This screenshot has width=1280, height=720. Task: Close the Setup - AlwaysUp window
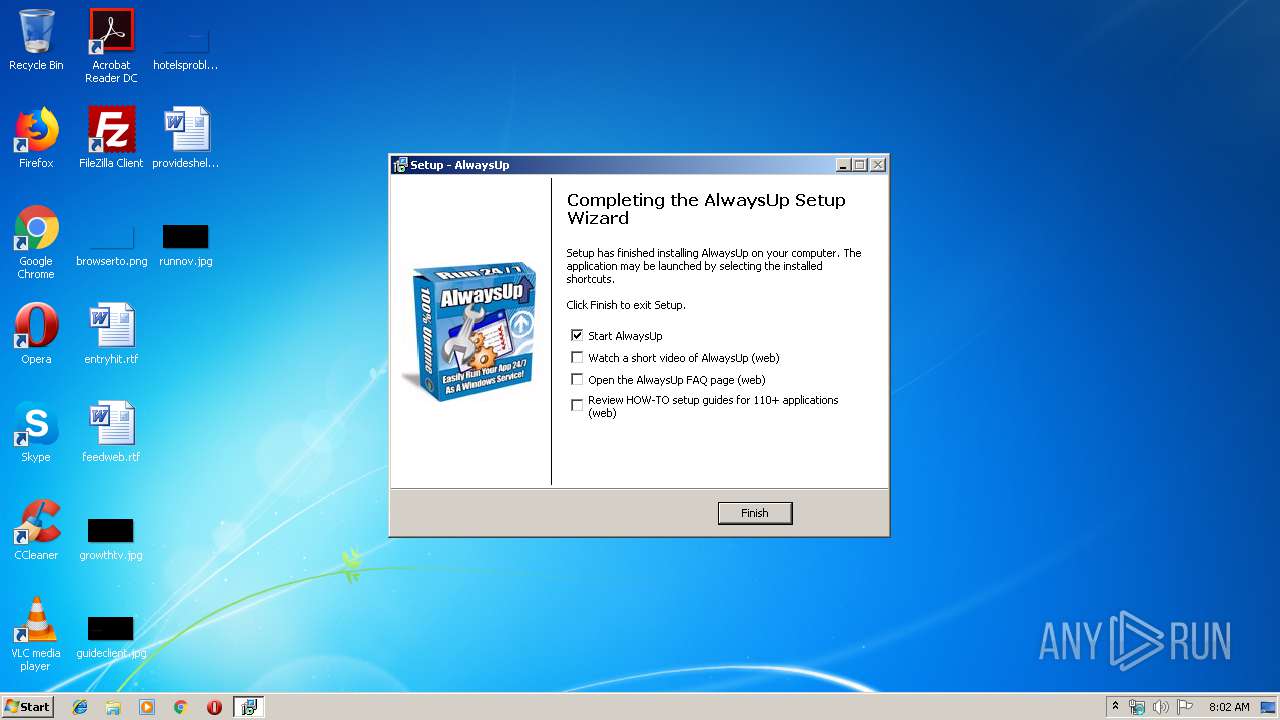pos(877,165)
